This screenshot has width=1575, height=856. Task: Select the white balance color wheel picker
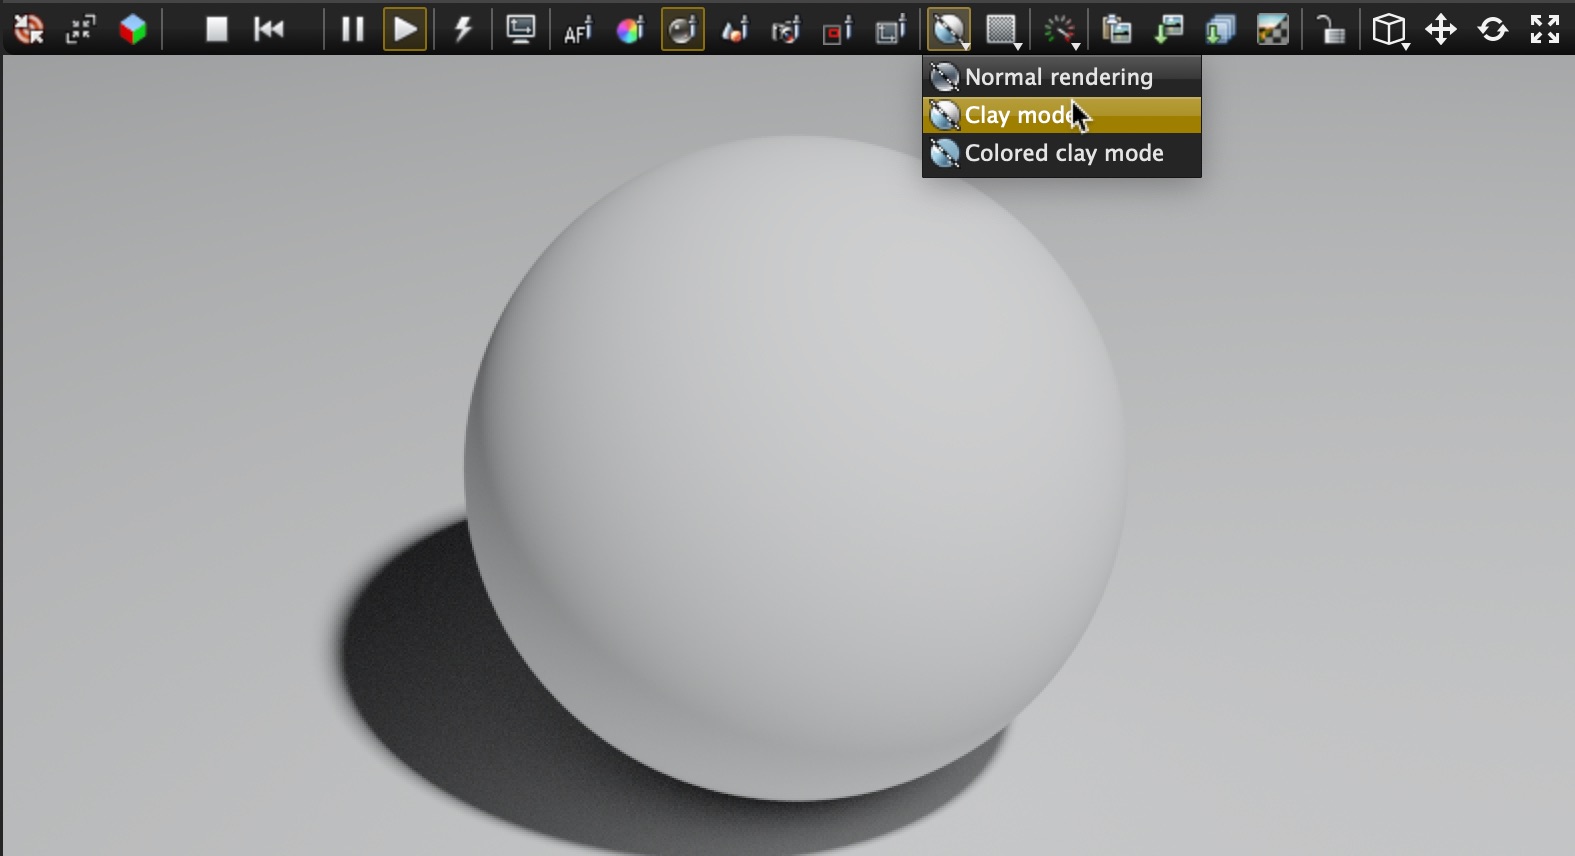point(630,29)
